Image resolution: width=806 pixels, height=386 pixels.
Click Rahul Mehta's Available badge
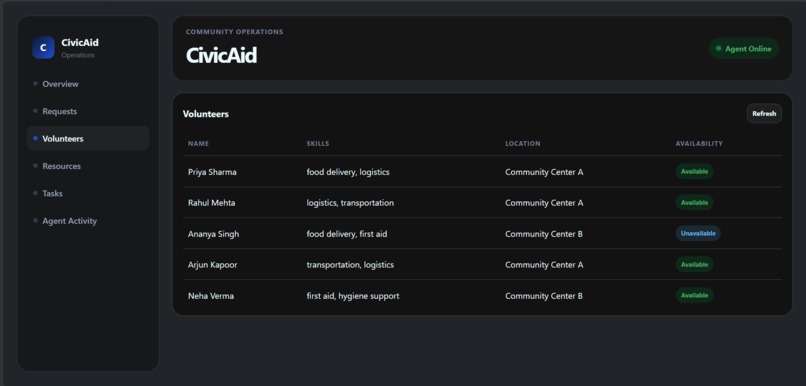coord(694,203)
